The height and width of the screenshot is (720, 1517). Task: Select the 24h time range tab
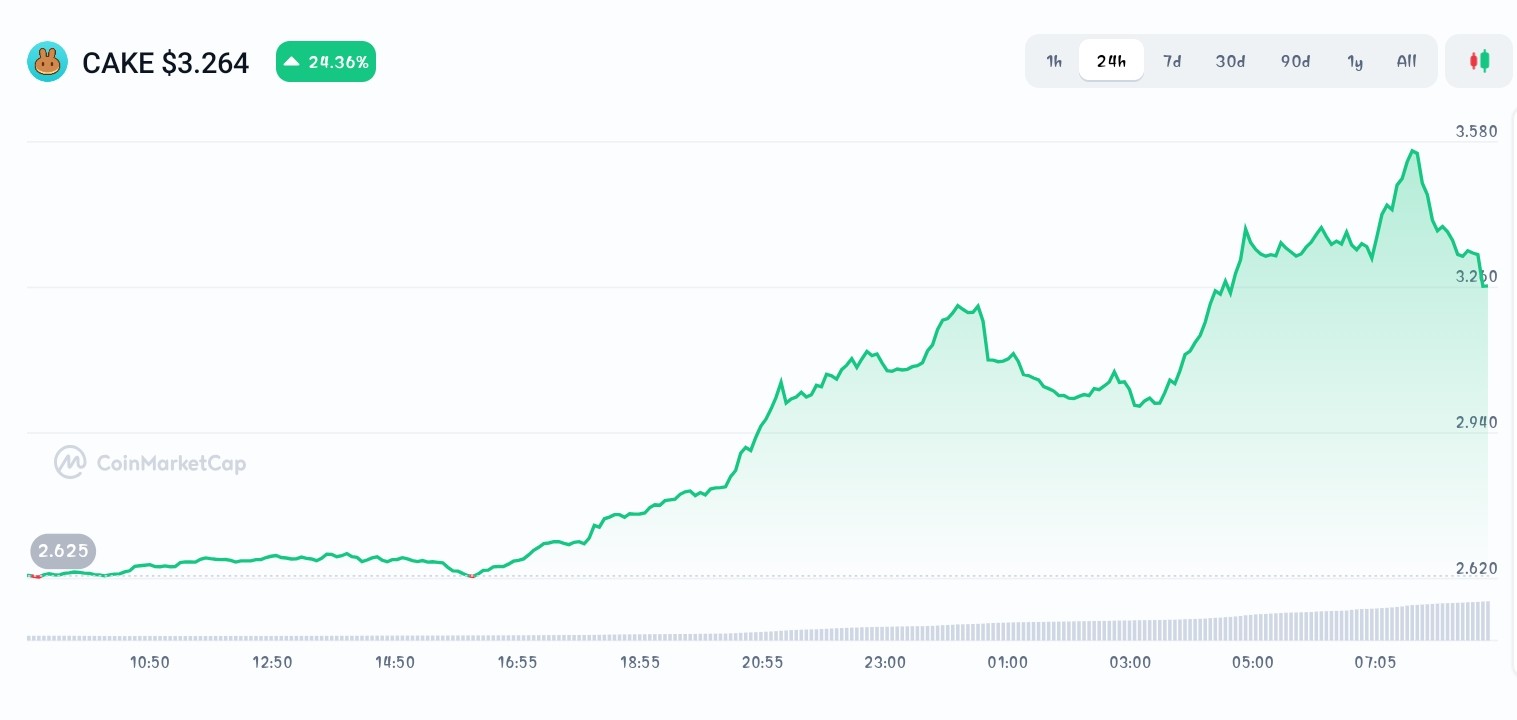[x=1111, y=61]
